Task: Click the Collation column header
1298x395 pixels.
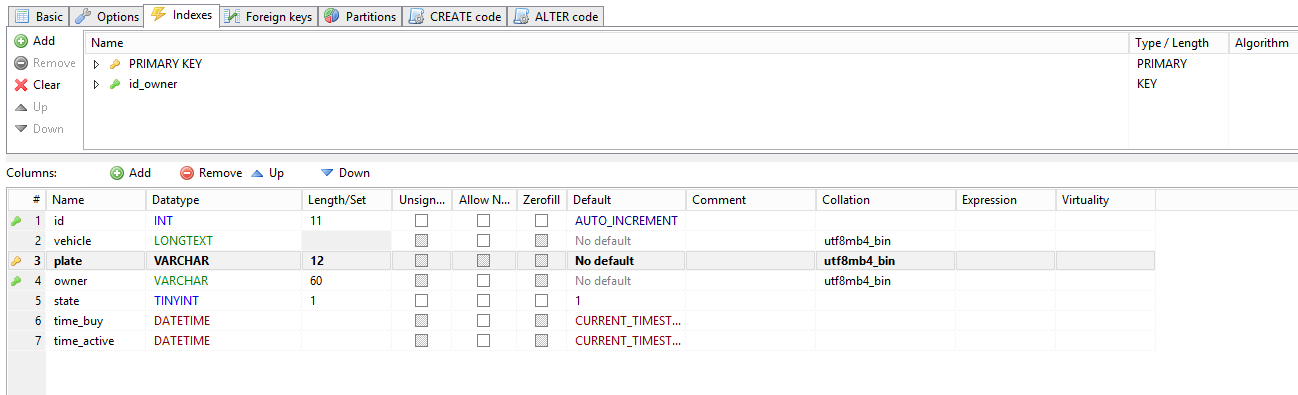Action: tap(886, 200)
